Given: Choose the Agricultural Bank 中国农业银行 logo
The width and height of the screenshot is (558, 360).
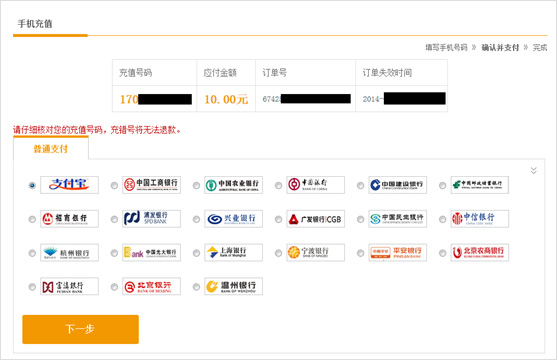Looking at the screenshot, I should pyautogui.click(x=233, y=185).
